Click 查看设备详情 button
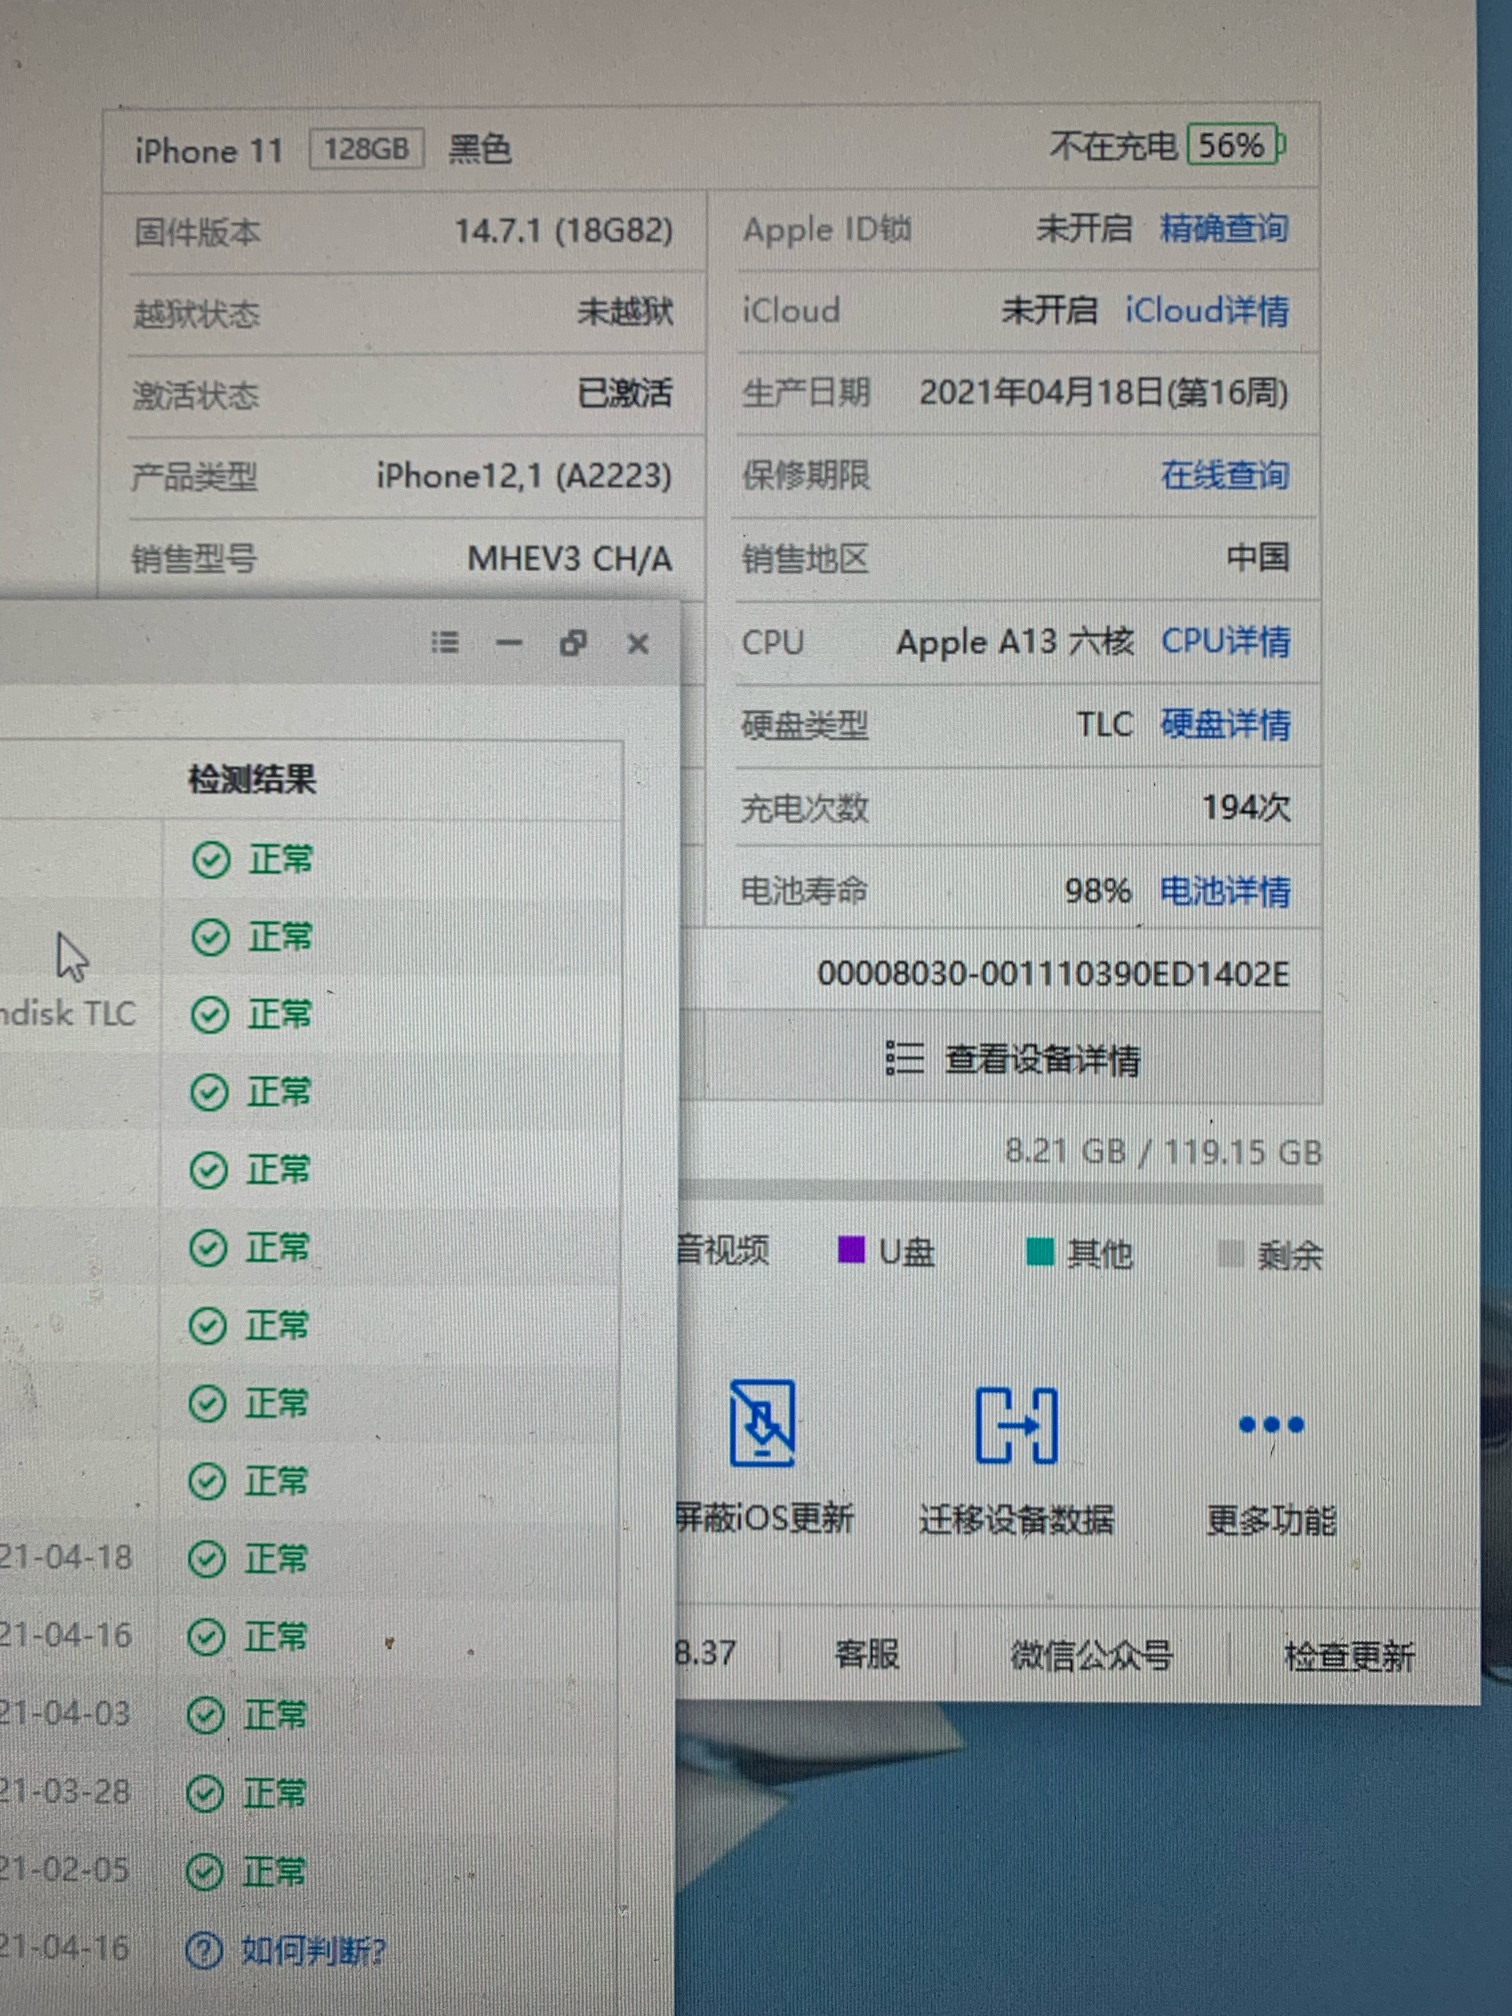Viewport: 1512px width, 2016px height. click(1013, 1058)
